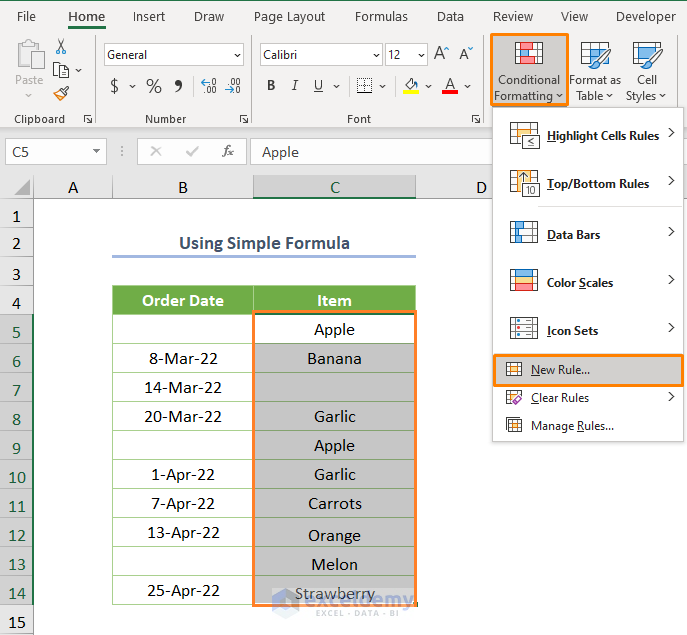The height and width of the screenshot is (635, 687).
Task: Select the 8-Mar-22 cell
Action: pyautogui.click(x=183, y=358)
